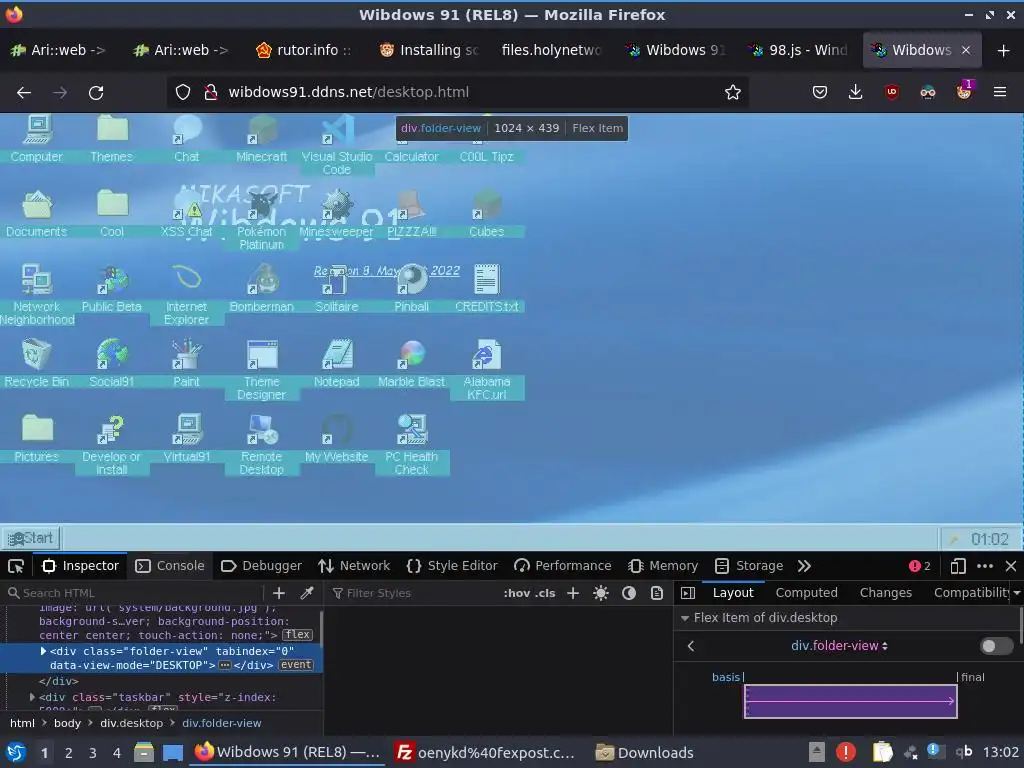Toggle the .cls class panel

coord(545,593)
